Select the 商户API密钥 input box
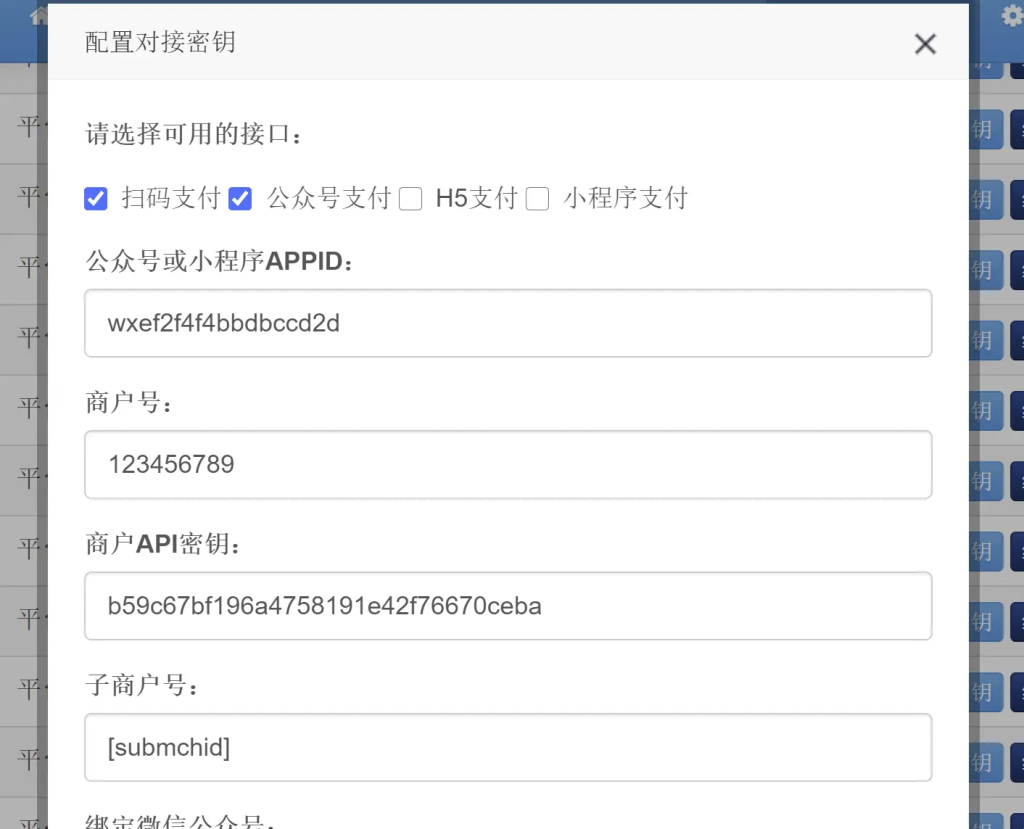This screenshot has width=1024, height=829. click(x=508, y=606)
